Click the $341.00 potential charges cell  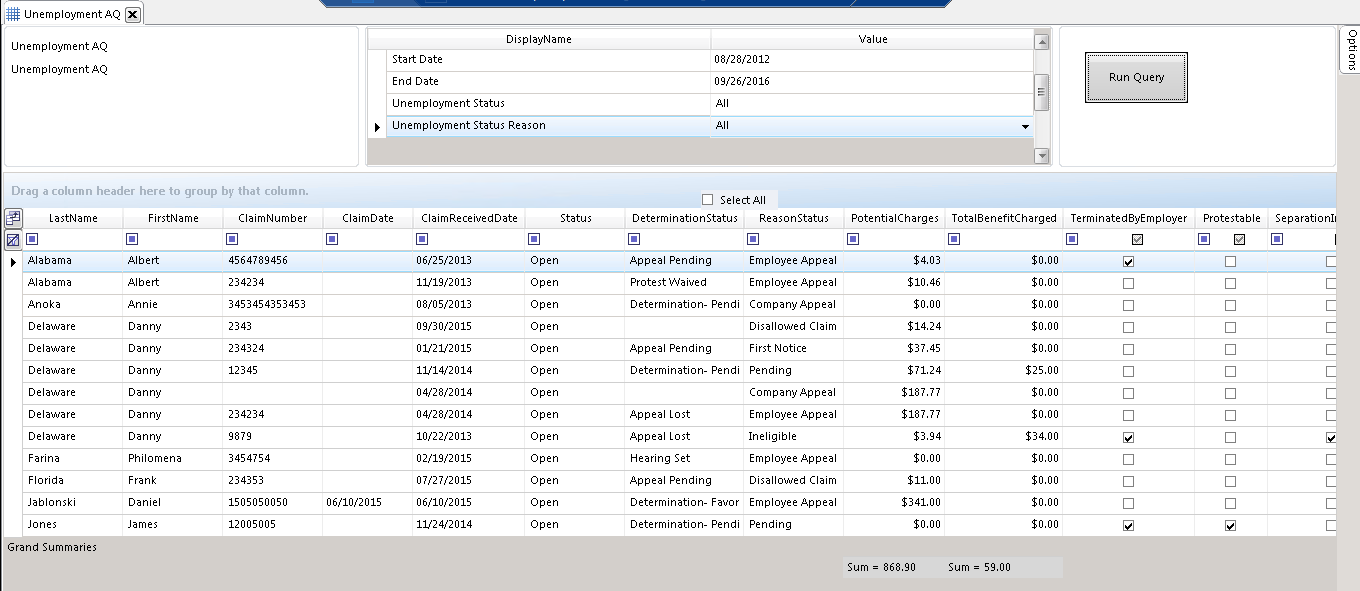coord(894,503)
